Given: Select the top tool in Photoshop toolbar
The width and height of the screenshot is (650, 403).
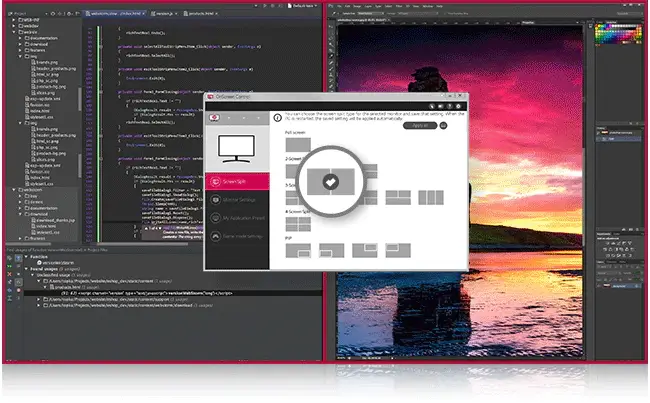Looking at the screenshot, I should [x=331, y=28].
